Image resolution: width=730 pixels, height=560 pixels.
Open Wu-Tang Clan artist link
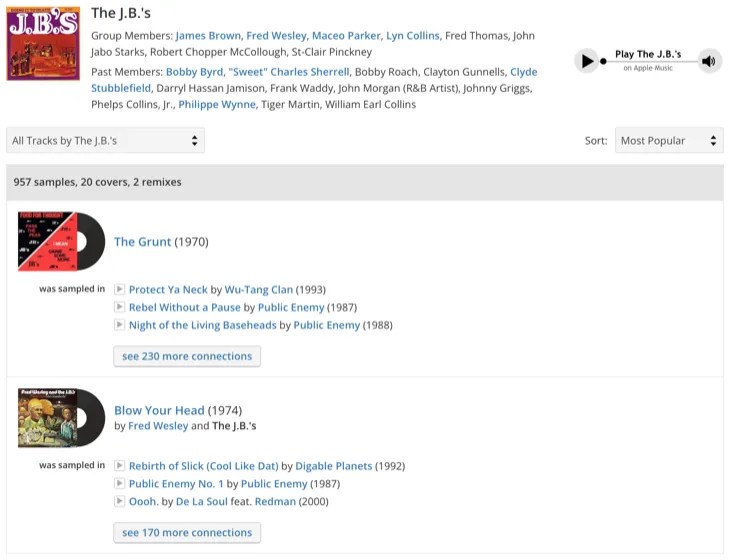point(259,290)
